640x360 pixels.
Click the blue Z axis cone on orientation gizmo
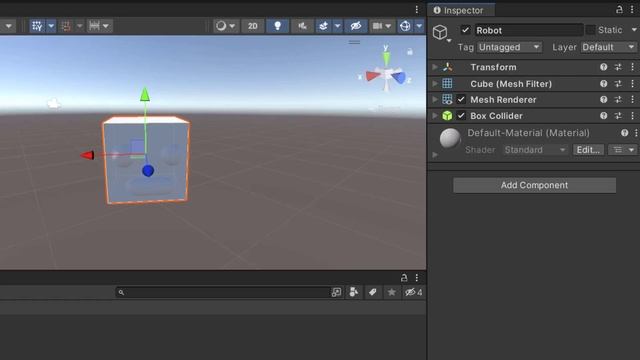point(399,78)
